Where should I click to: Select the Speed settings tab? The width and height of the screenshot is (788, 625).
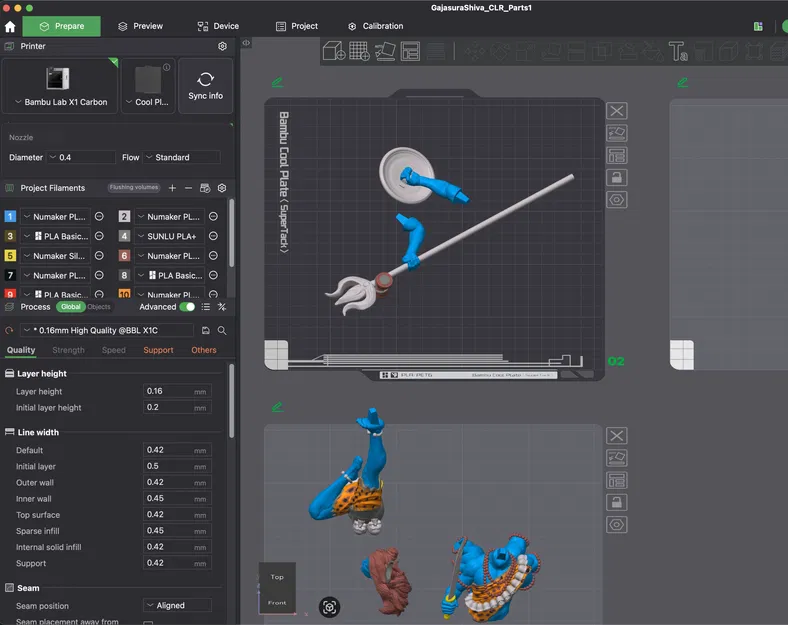tap(114, 350)
